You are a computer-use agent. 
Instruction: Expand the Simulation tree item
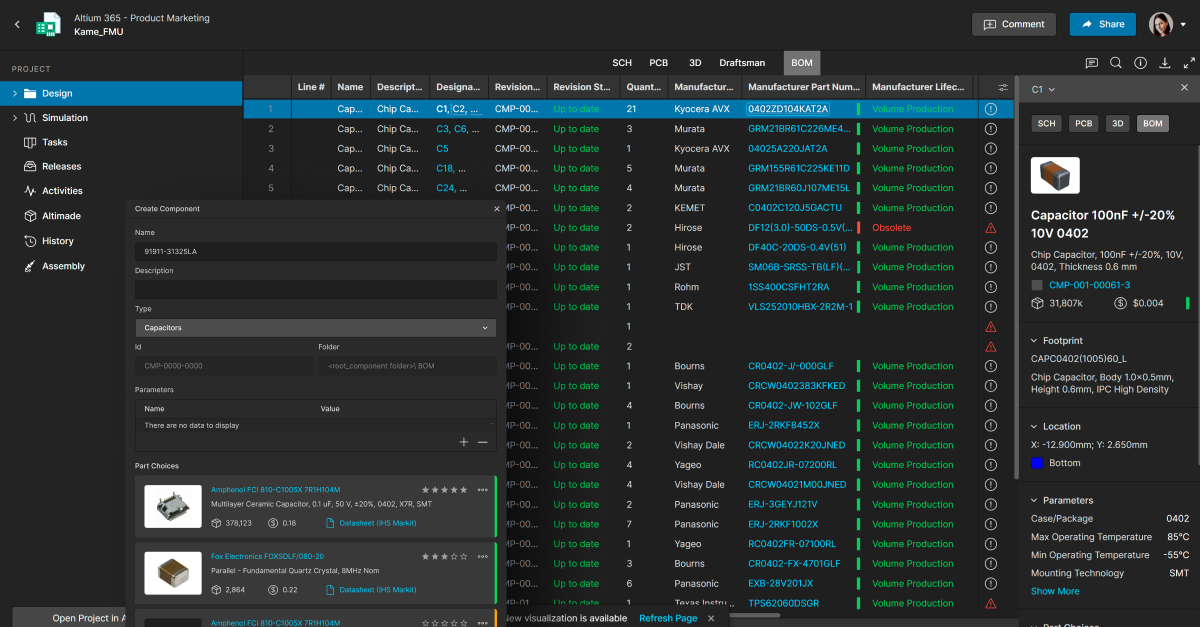[x=15, y=118]
